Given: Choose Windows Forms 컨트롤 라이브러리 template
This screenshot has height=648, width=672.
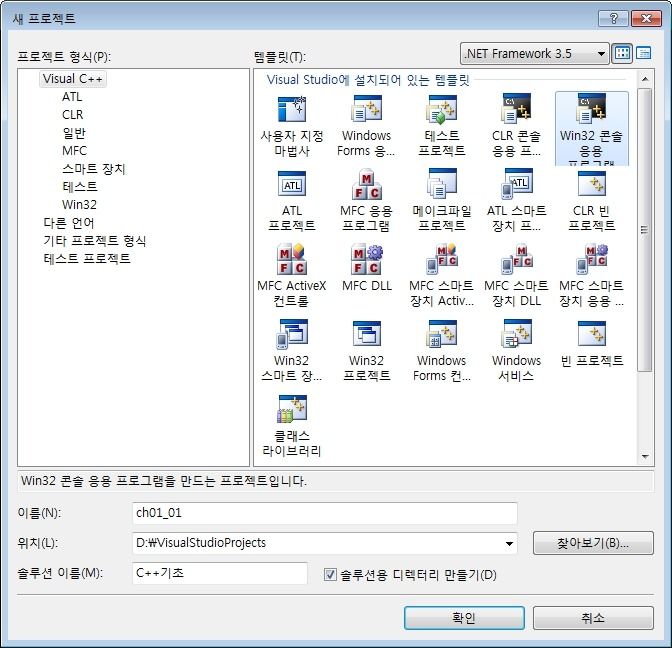Looking at the screenshot, I should point(441,351).
